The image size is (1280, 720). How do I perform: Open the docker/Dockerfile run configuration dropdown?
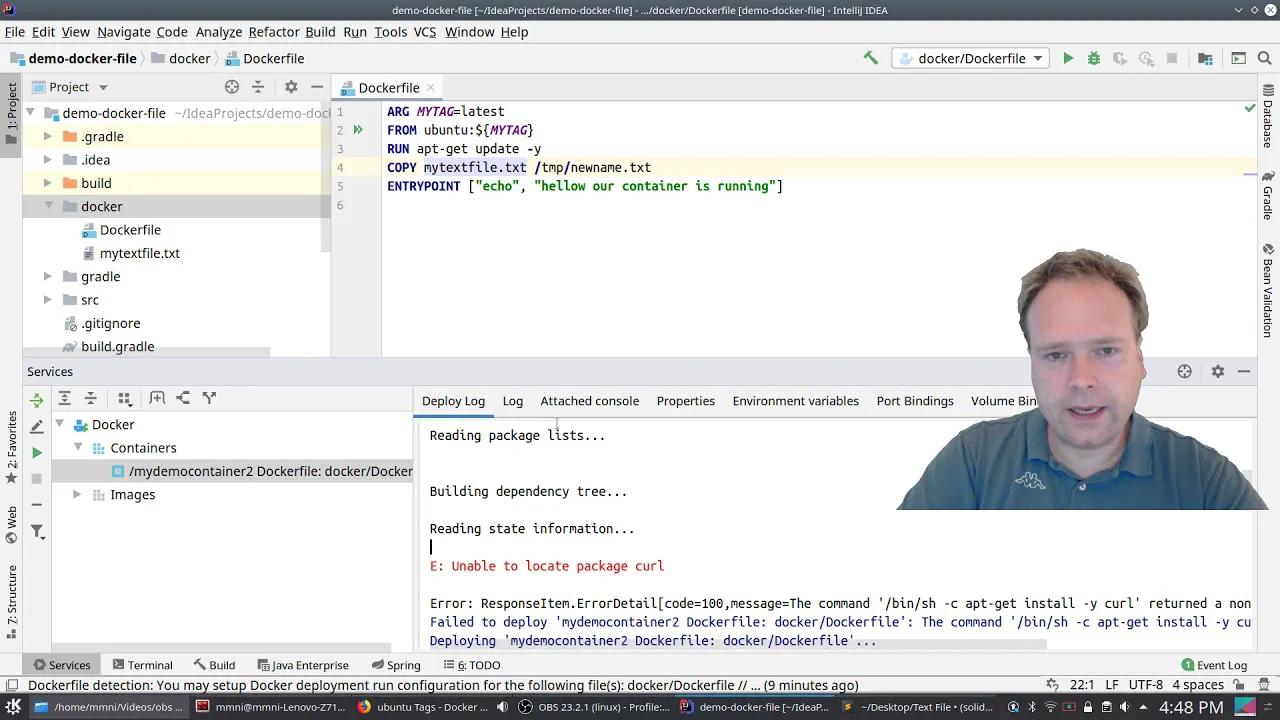point(968,58)
